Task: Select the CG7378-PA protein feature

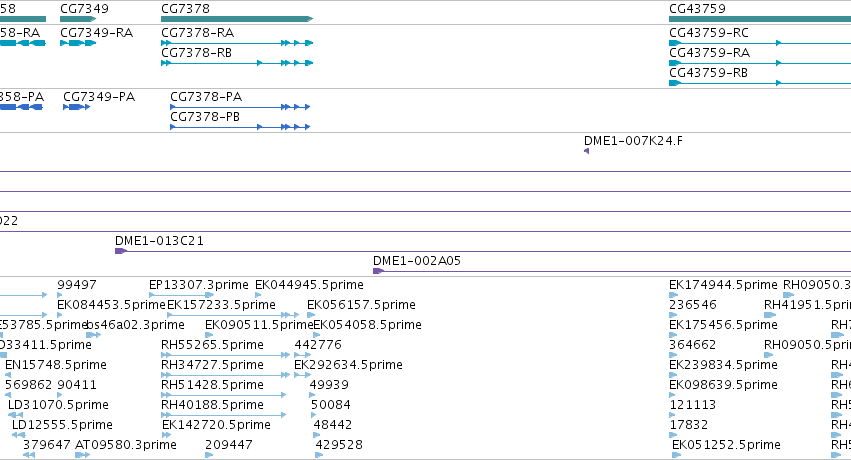Action: (x=240, y=107)
